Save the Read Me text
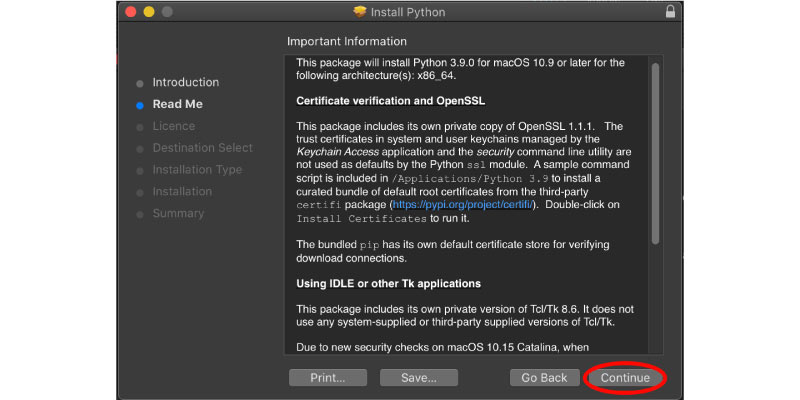The width and height of the screenshot is (800, 400). point(418,378)
